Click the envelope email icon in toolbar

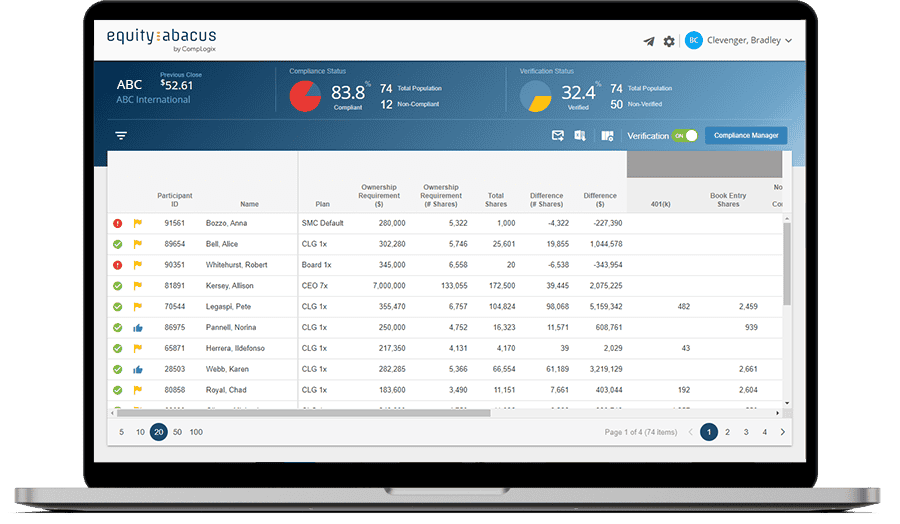(557, 135)
